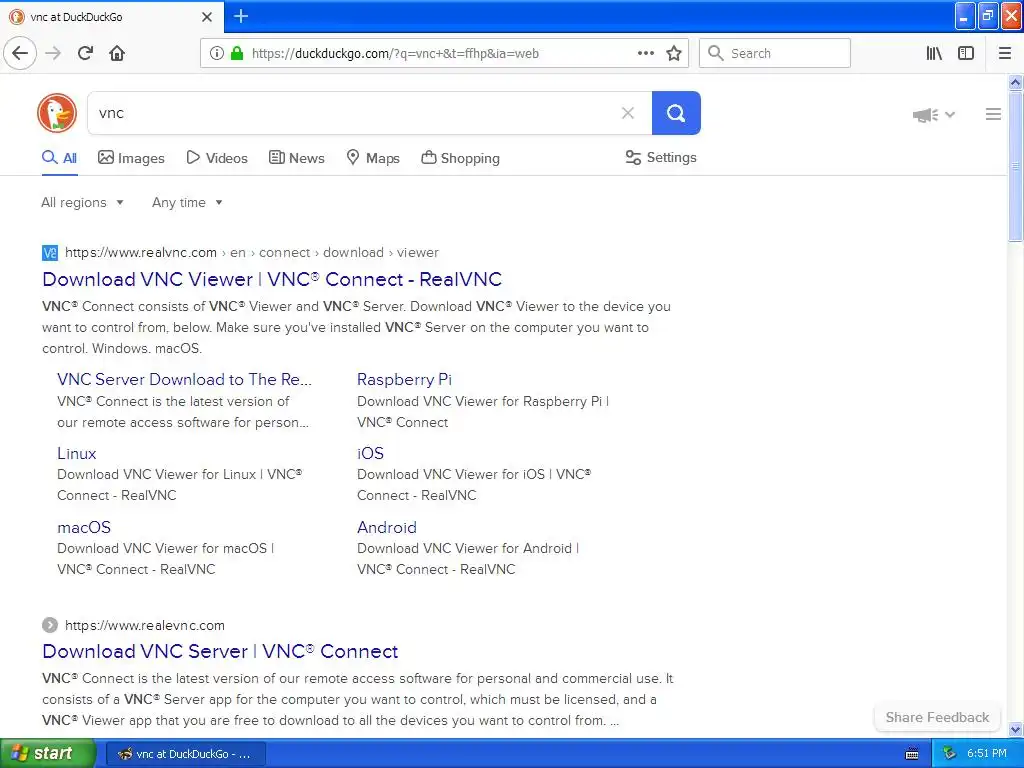Screen dimensions: 1024x768
Task: Open Download VNC Viewer RealVNC result
Action: click(x=272, y=279)
